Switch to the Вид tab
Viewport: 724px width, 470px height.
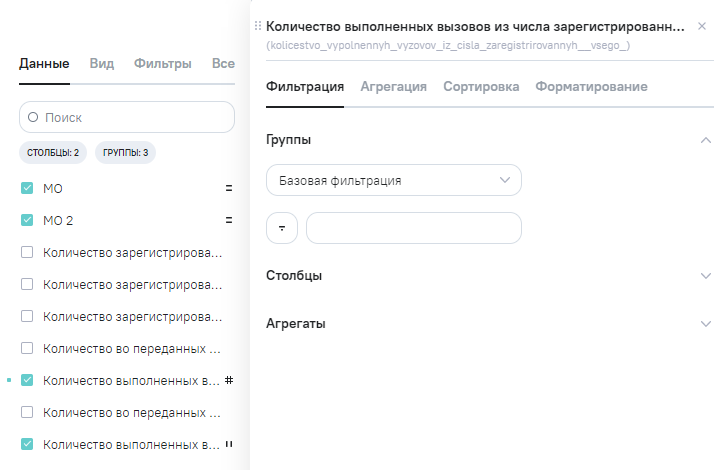102,63
